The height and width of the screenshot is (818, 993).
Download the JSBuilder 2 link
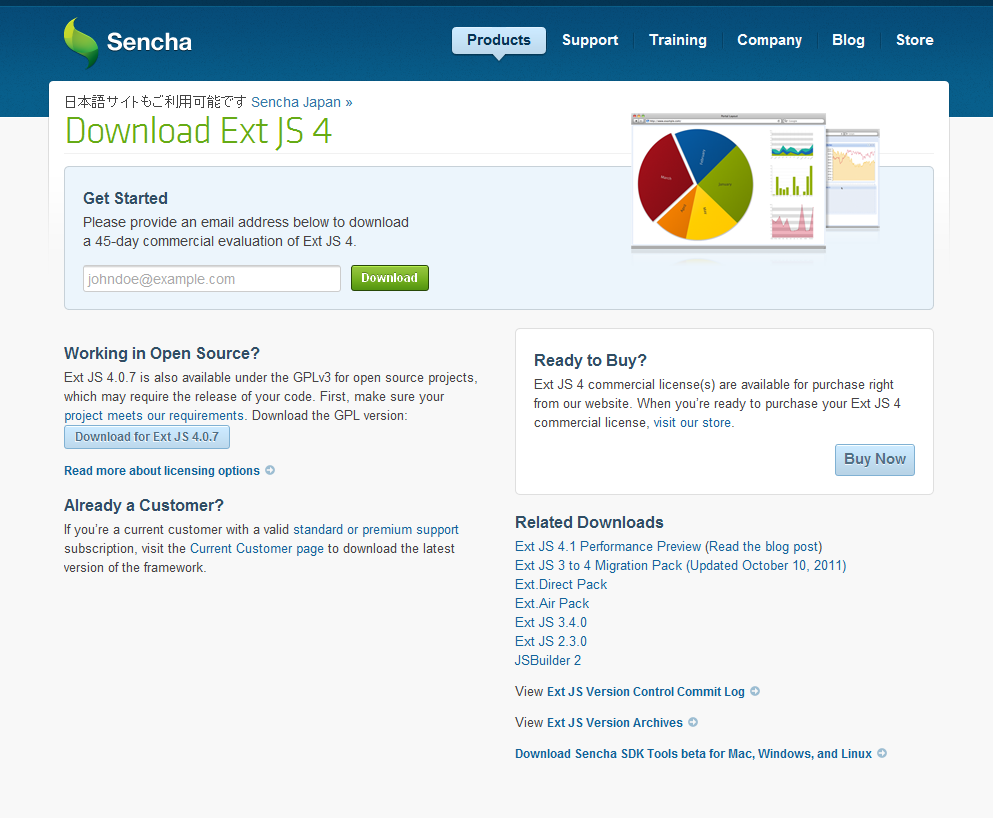[547, 661]
